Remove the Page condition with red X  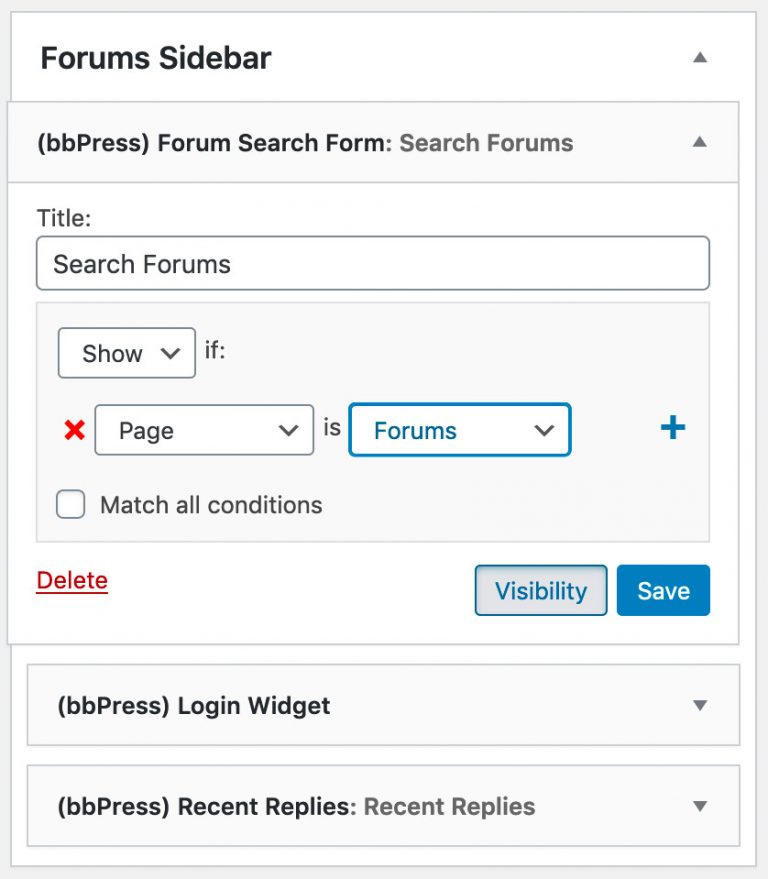click(75, 430)
